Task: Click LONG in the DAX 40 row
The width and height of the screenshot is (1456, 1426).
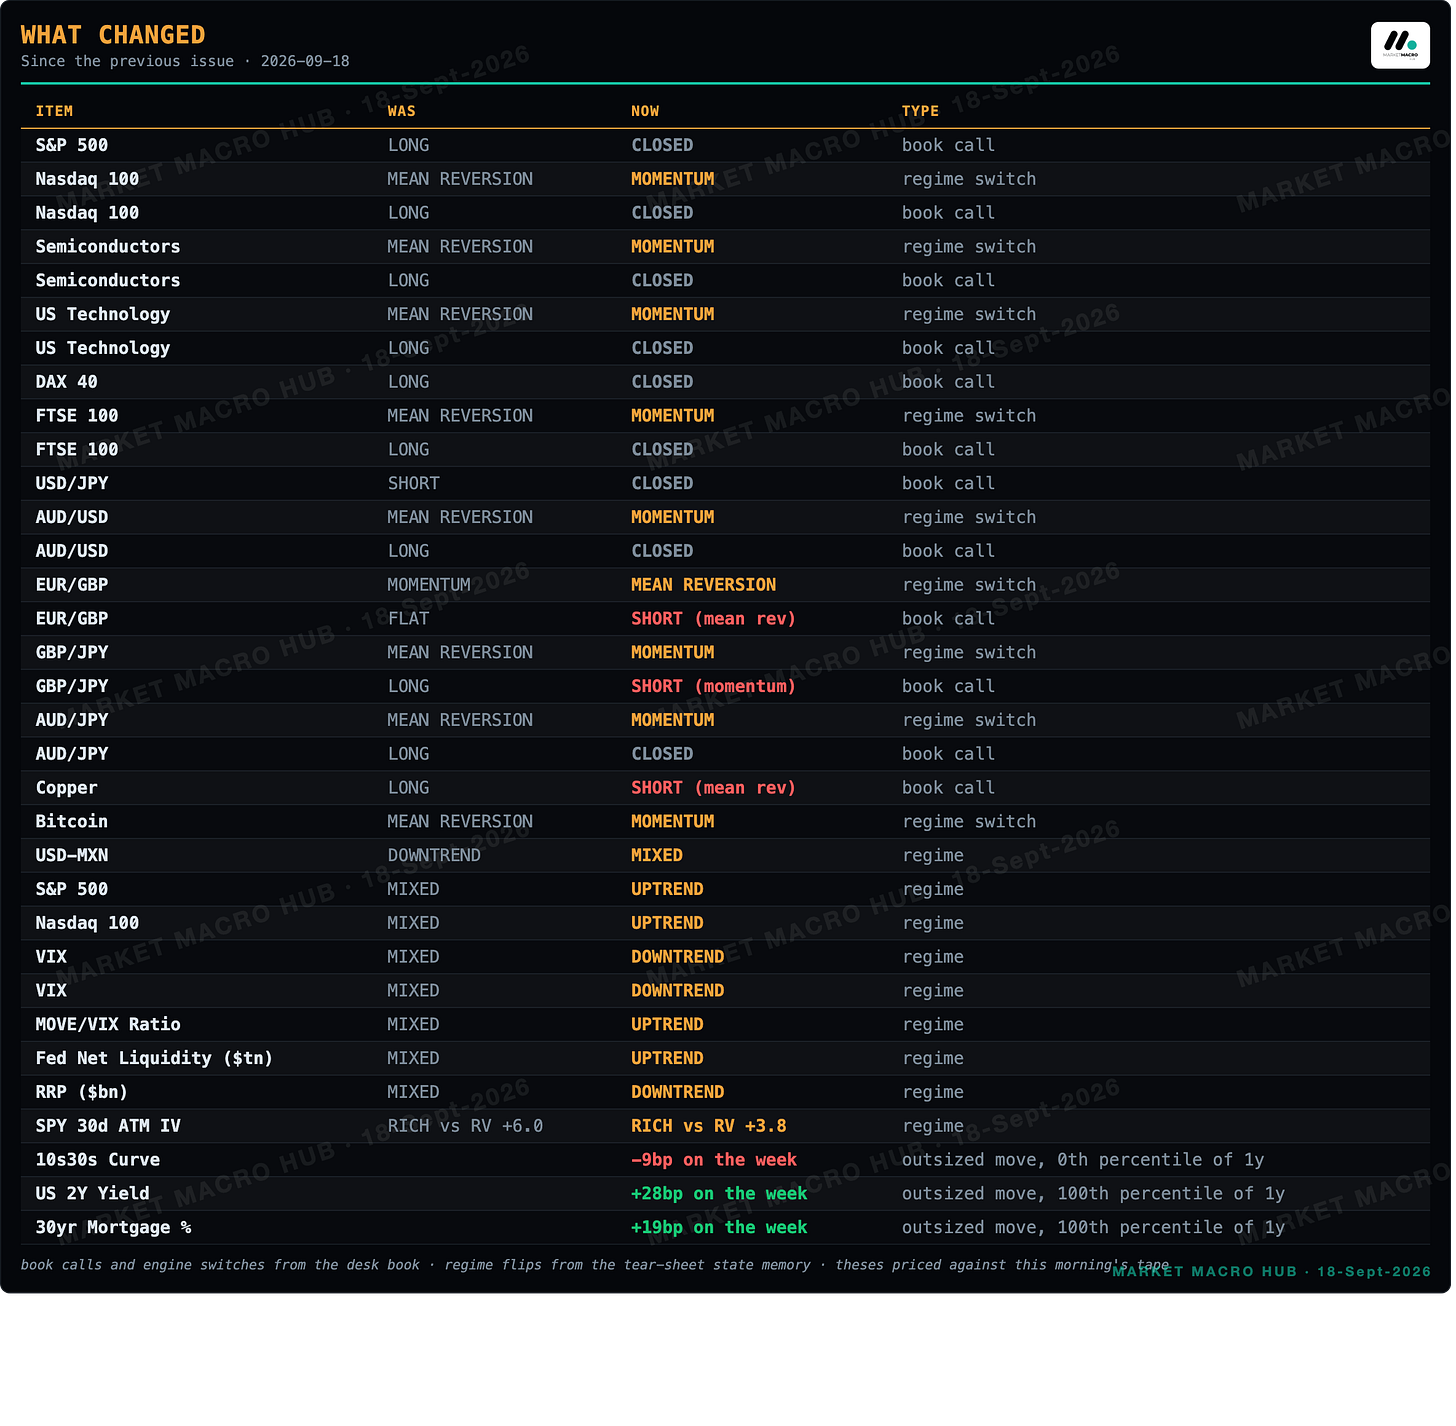Action: click(x=408, y=382)
